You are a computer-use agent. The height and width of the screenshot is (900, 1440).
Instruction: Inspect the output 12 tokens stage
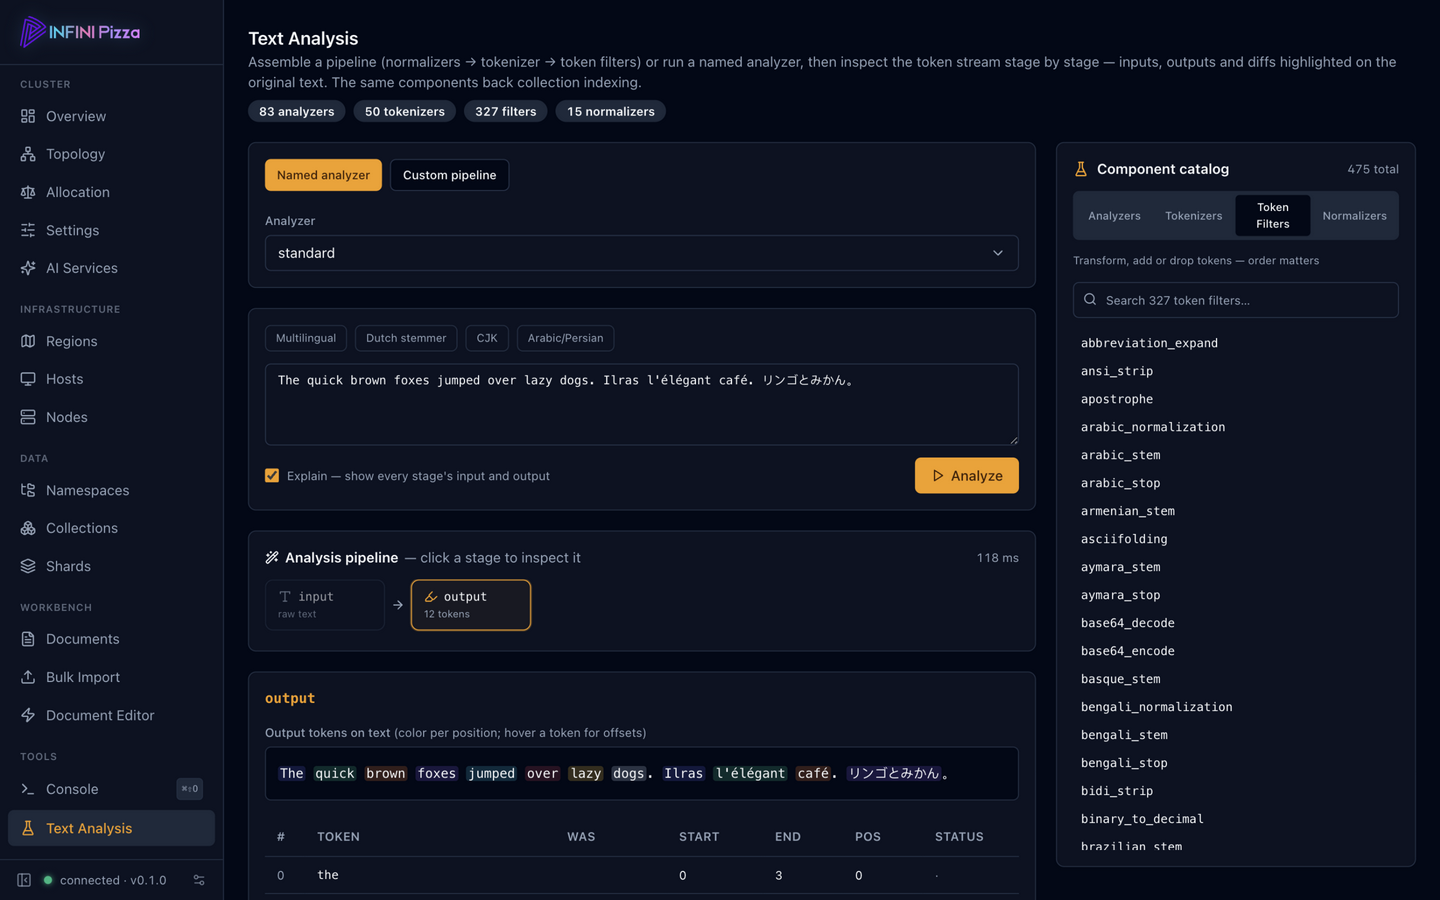click(x=471, y=605)
